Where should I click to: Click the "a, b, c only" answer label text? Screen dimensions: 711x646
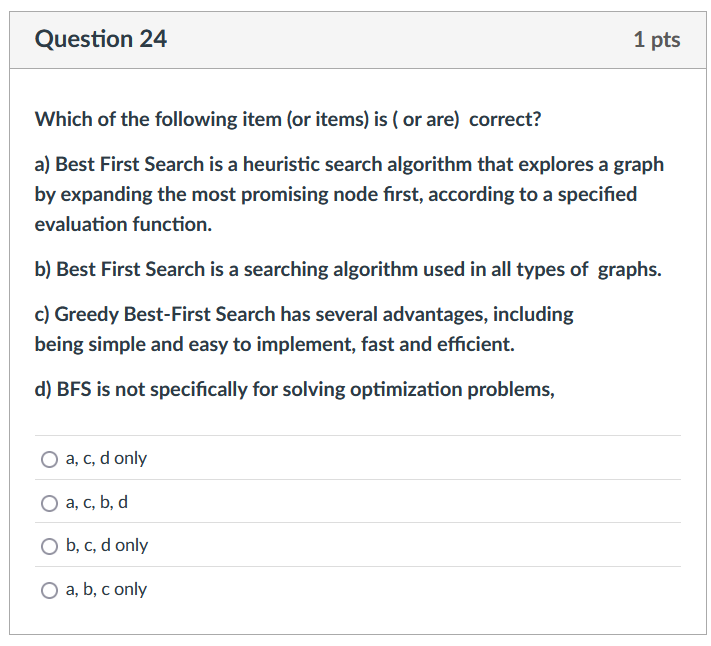(106, 589)
